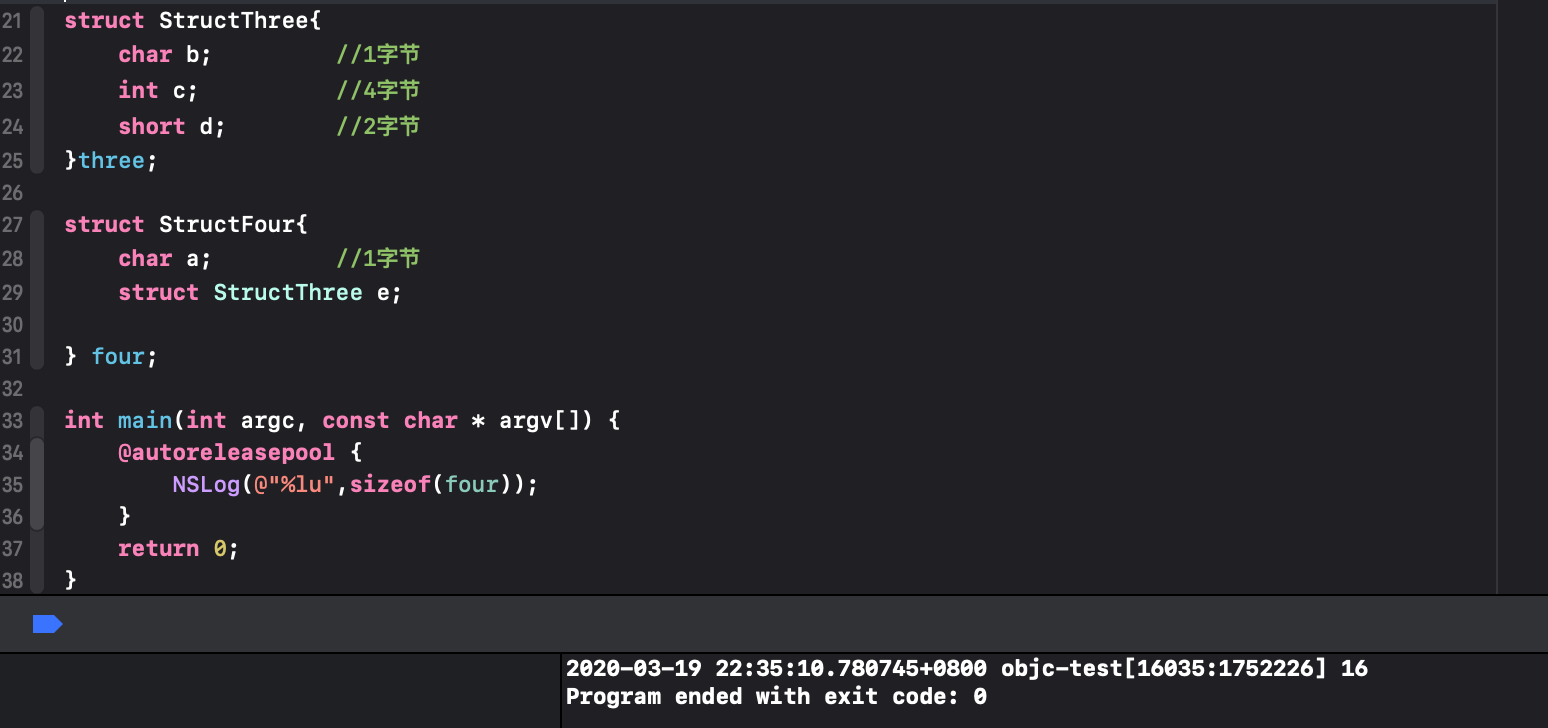
Task: Place cursor on StructThree type in line 29
Action: point(288,292)
